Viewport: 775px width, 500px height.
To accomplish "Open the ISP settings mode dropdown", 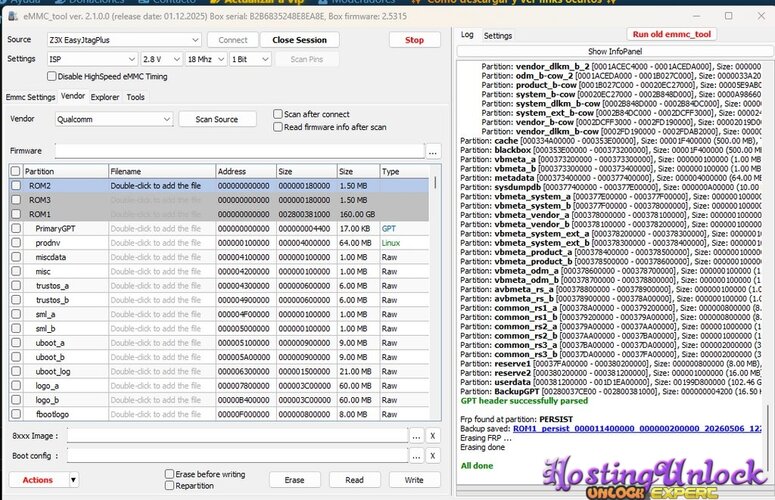I will tap(92, 59).
